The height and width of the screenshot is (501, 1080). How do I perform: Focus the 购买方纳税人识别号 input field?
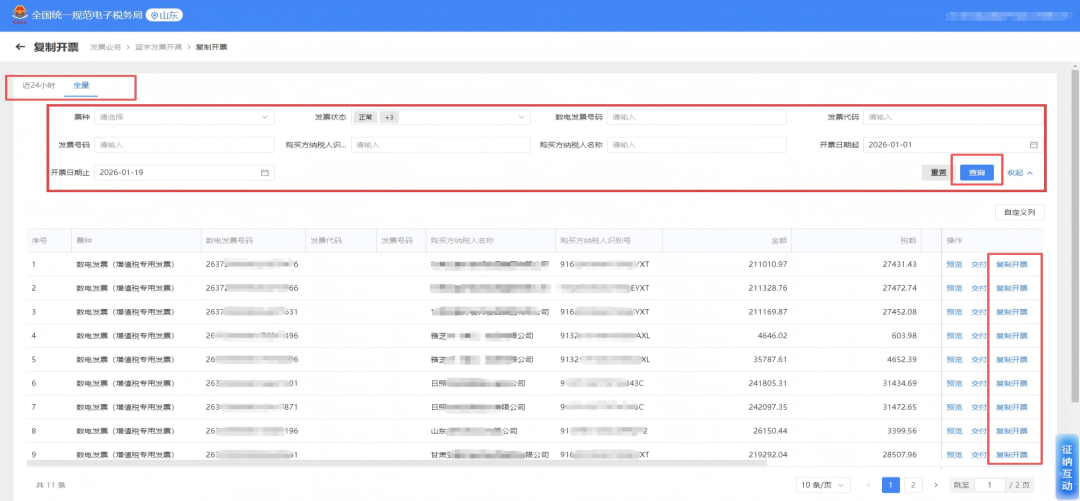pos(441,145)
